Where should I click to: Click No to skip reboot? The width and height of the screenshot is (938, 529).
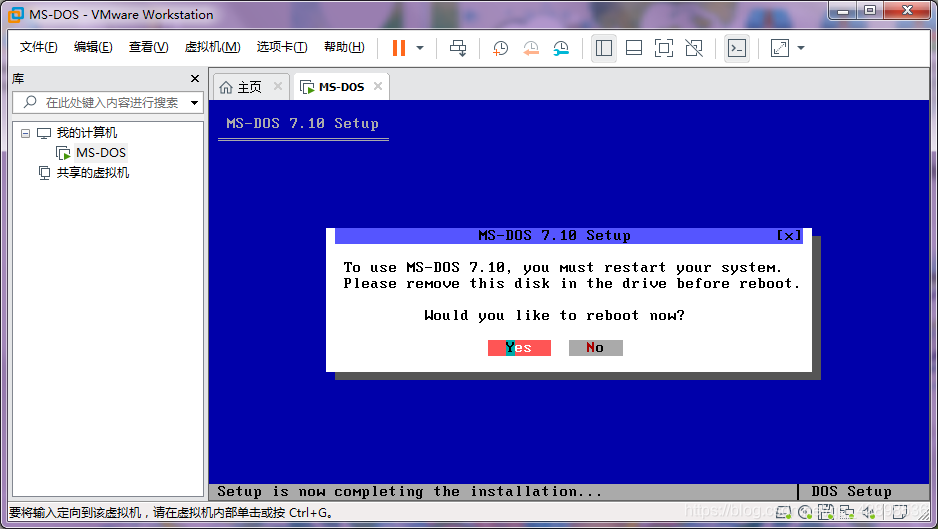pos(595,348)
